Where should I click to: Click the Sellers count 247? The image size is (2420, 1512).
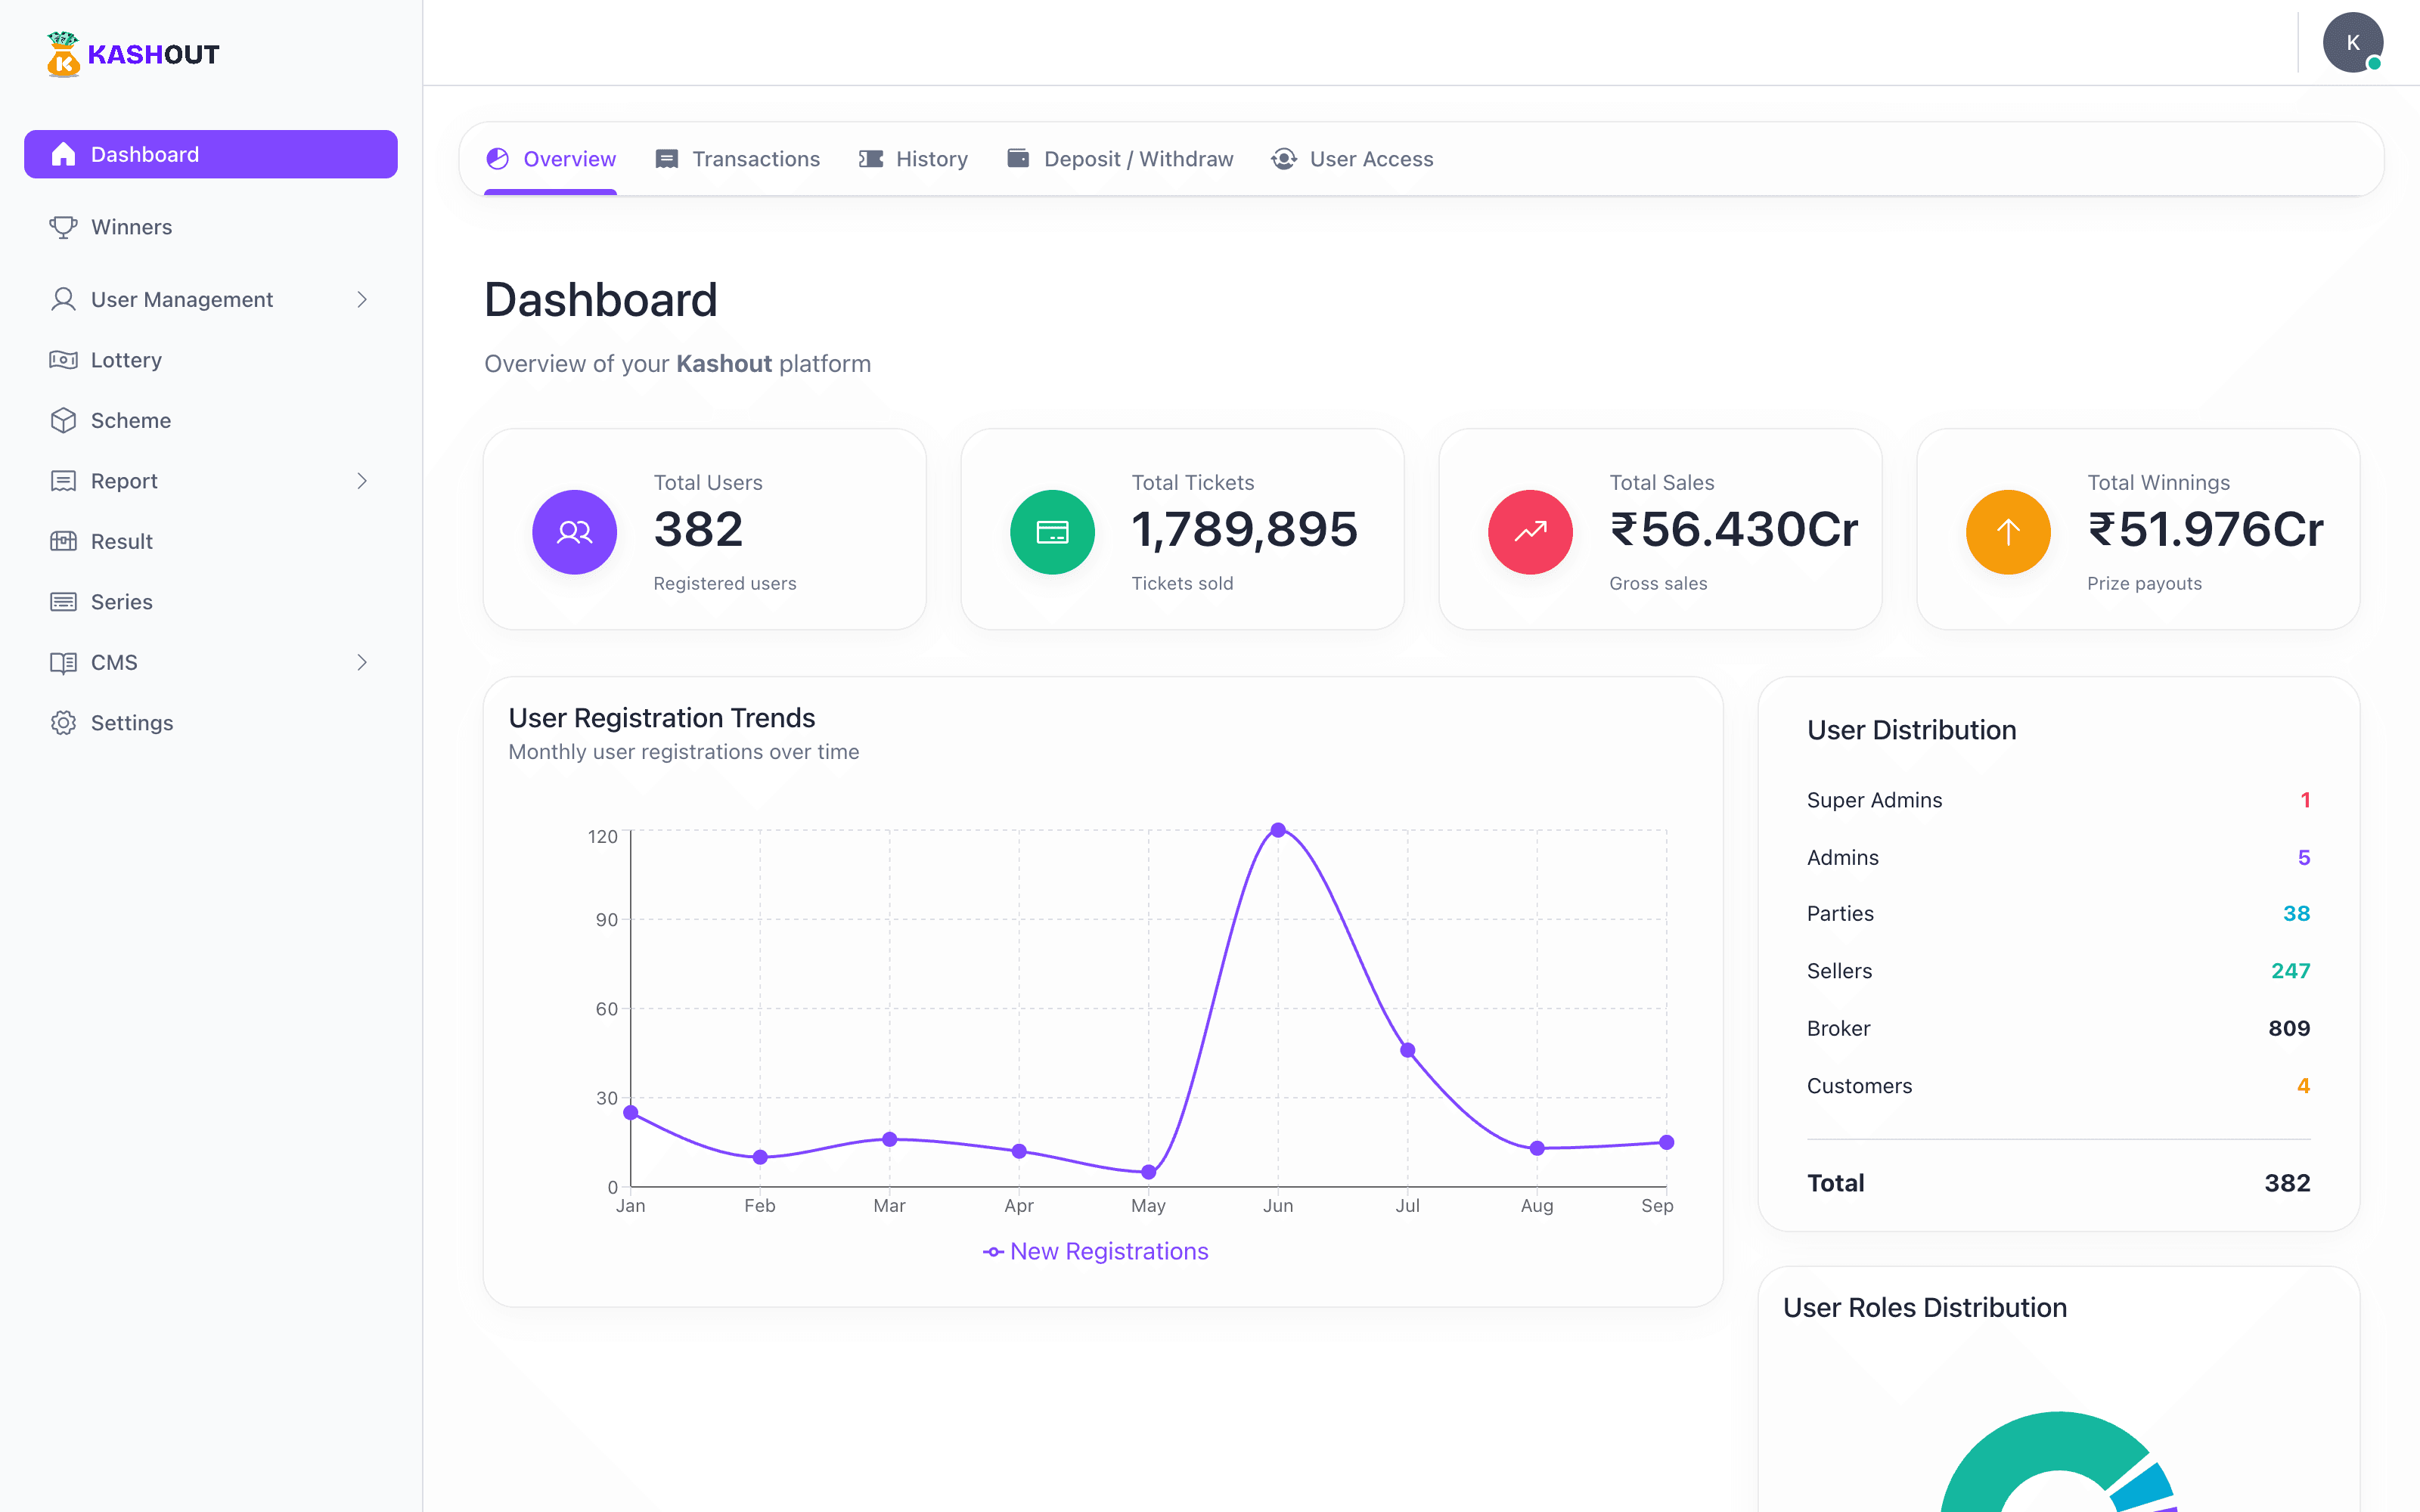pyautogui.click(x=2290, y=971)
